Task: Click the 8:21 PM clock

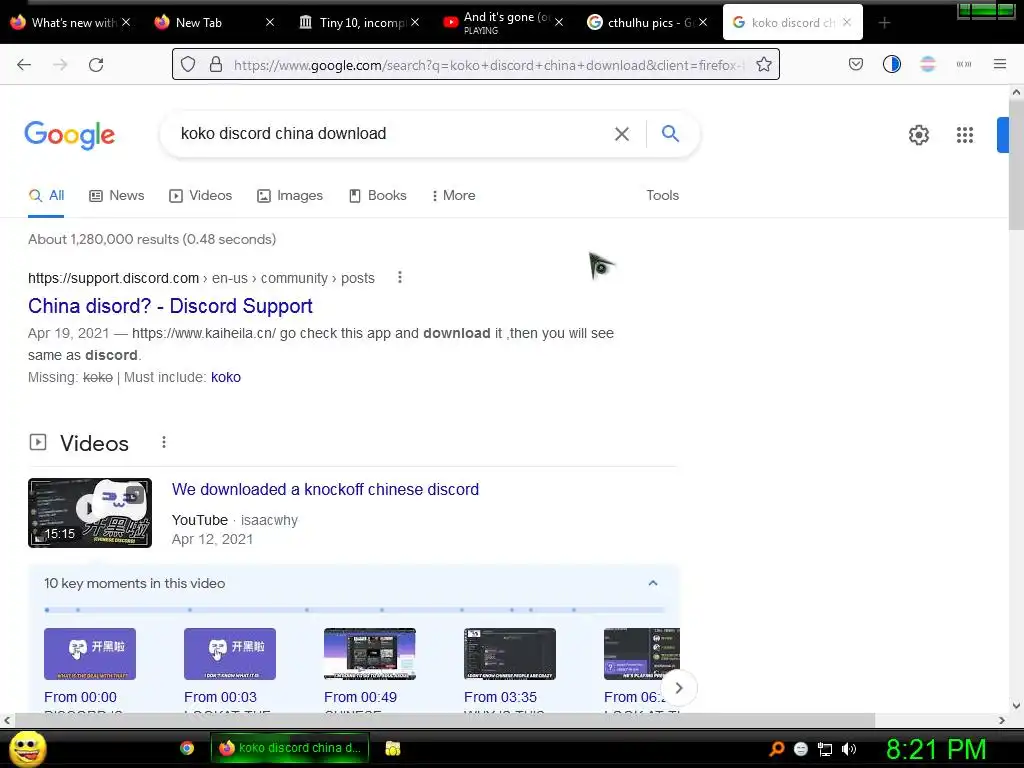Action: (936, 749)
